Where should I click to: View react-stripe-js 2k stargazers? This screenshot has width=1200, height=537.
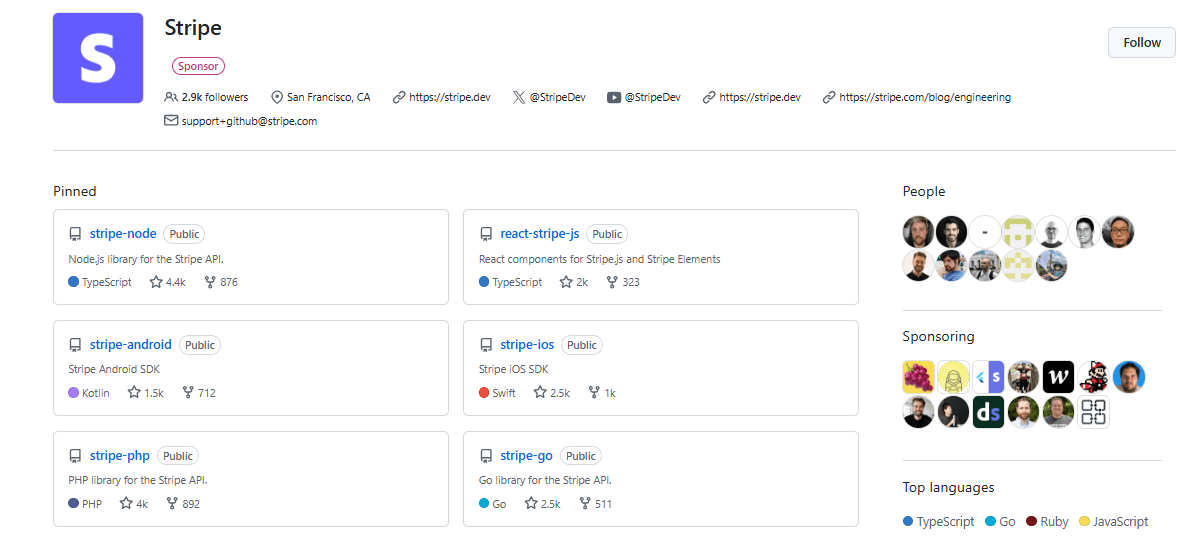574,282
